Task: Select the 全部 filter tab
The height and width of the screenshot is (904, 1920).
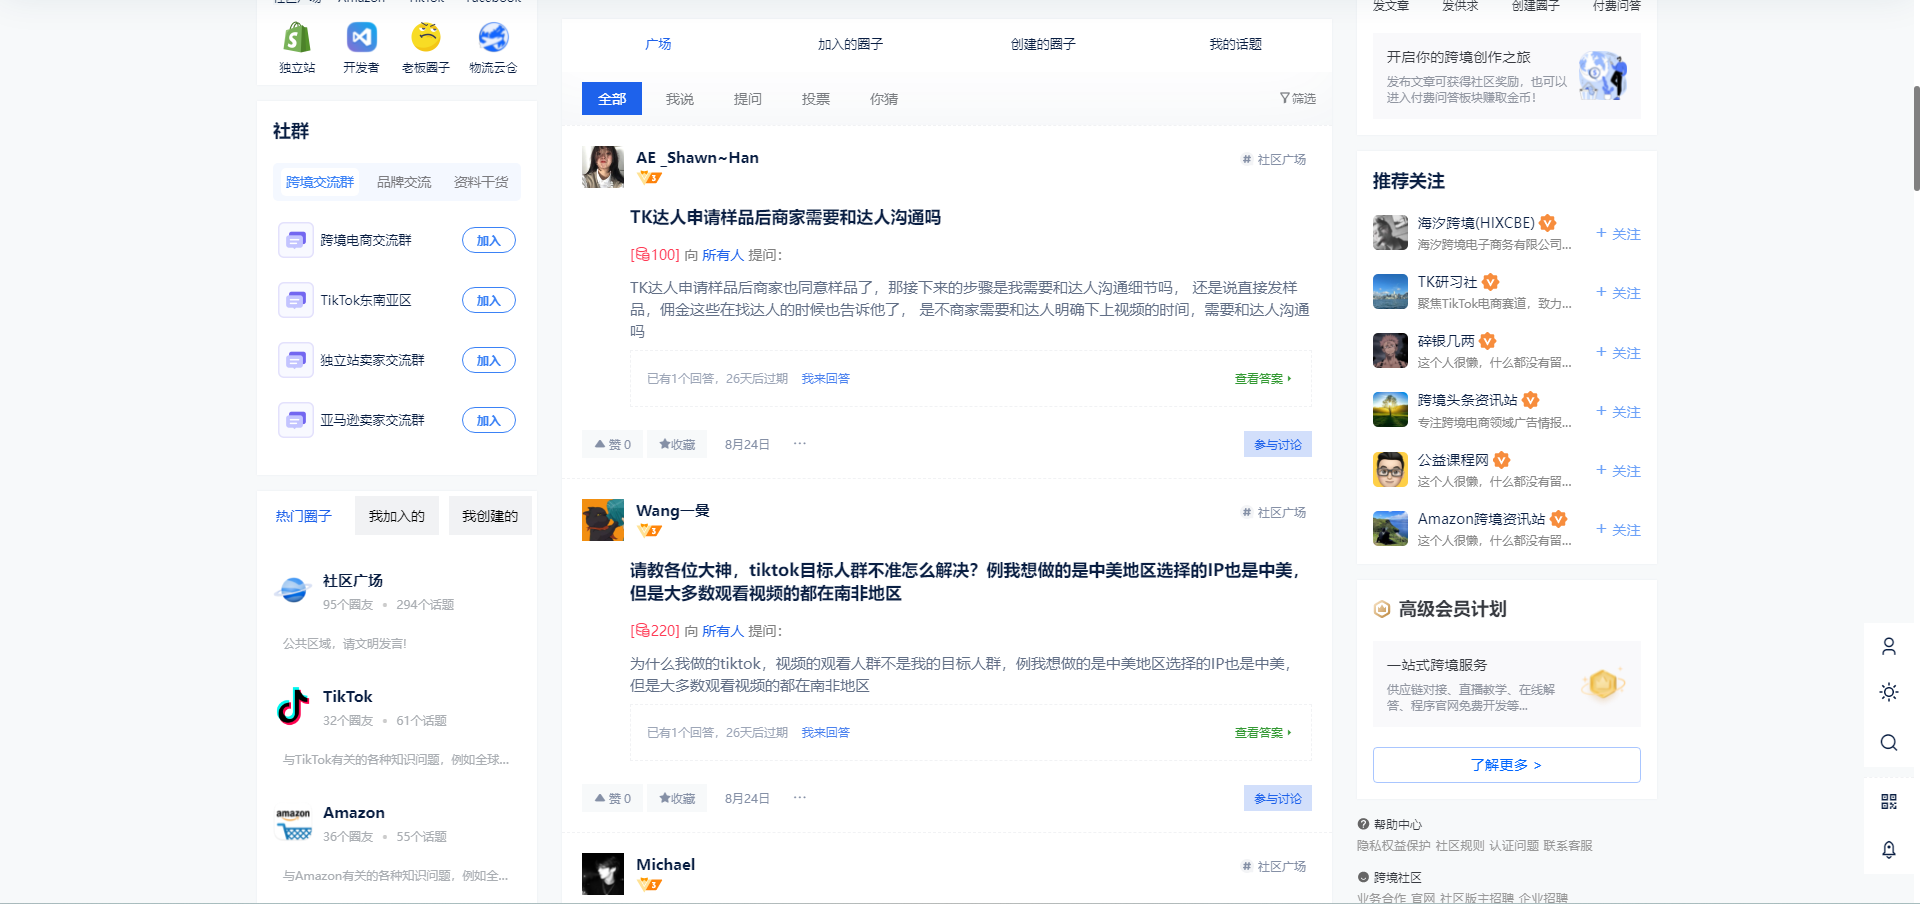Action: click(x=612, y=99)
